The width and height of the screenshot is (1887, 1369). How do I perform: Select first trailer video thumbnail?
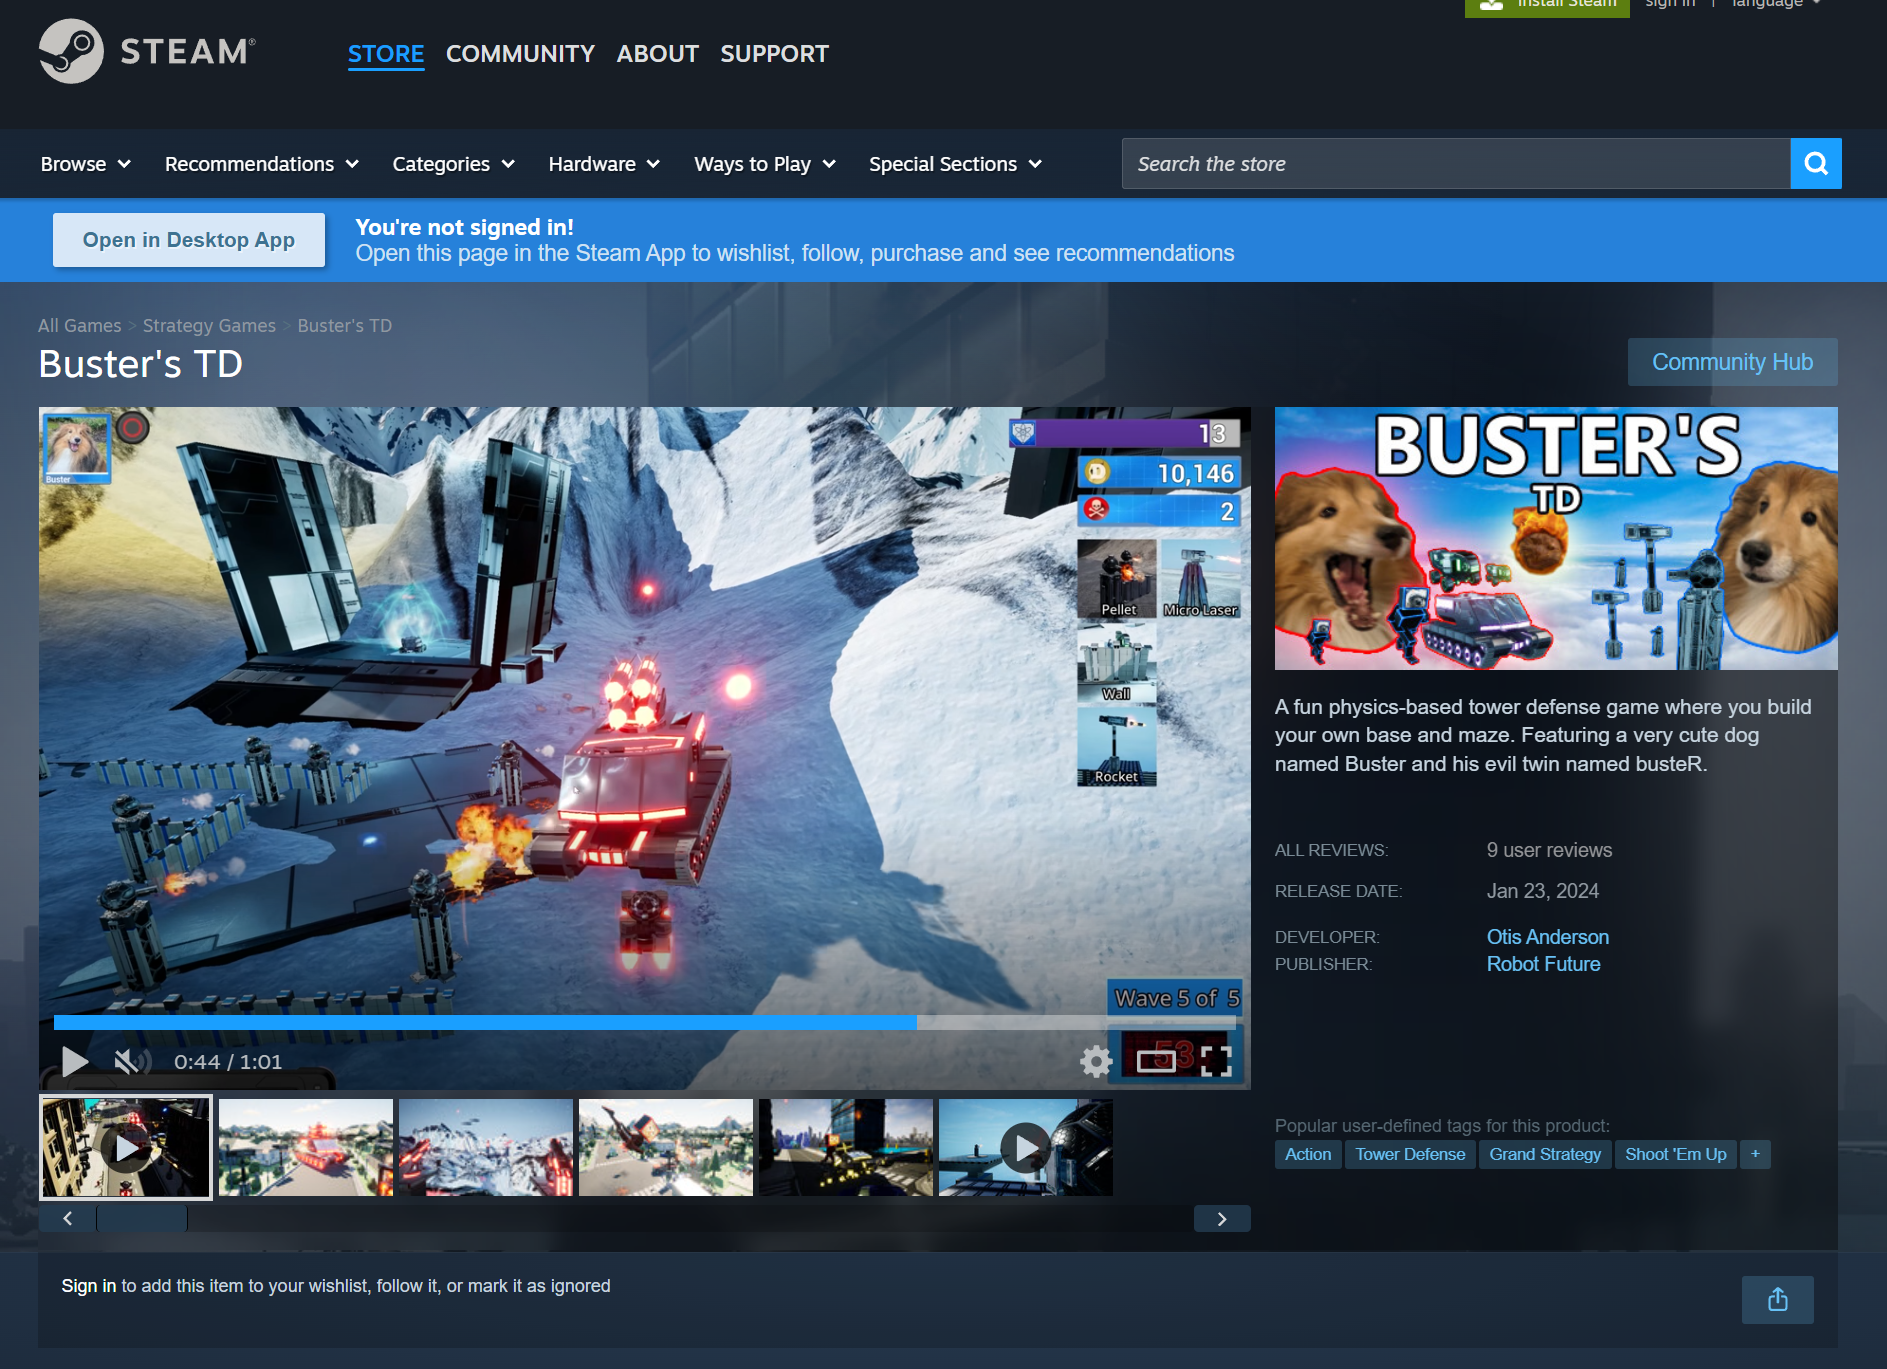[x=126, y=1147]
